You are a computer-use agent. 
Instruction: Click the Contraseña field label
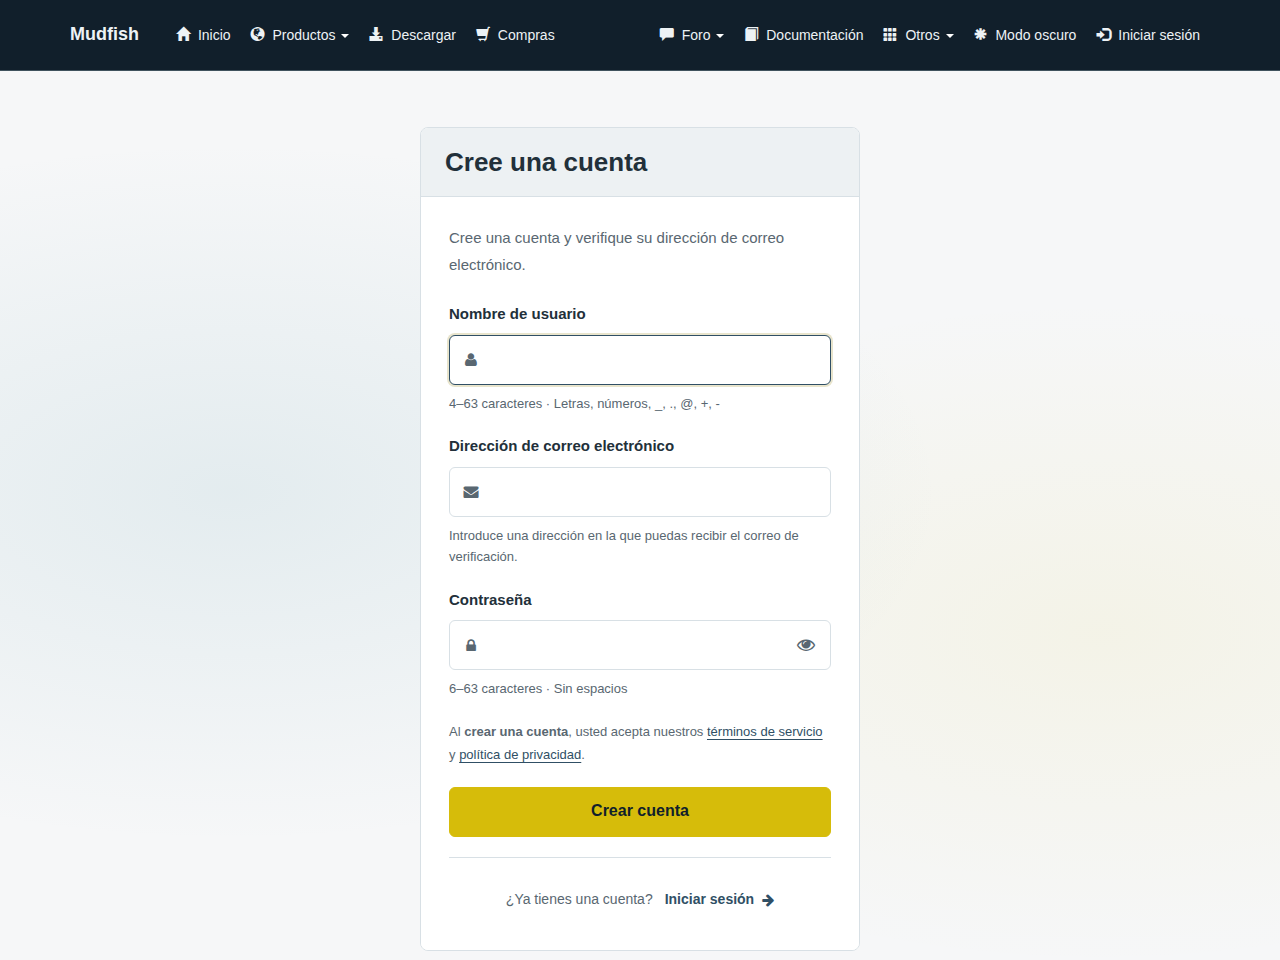(490, 600)
